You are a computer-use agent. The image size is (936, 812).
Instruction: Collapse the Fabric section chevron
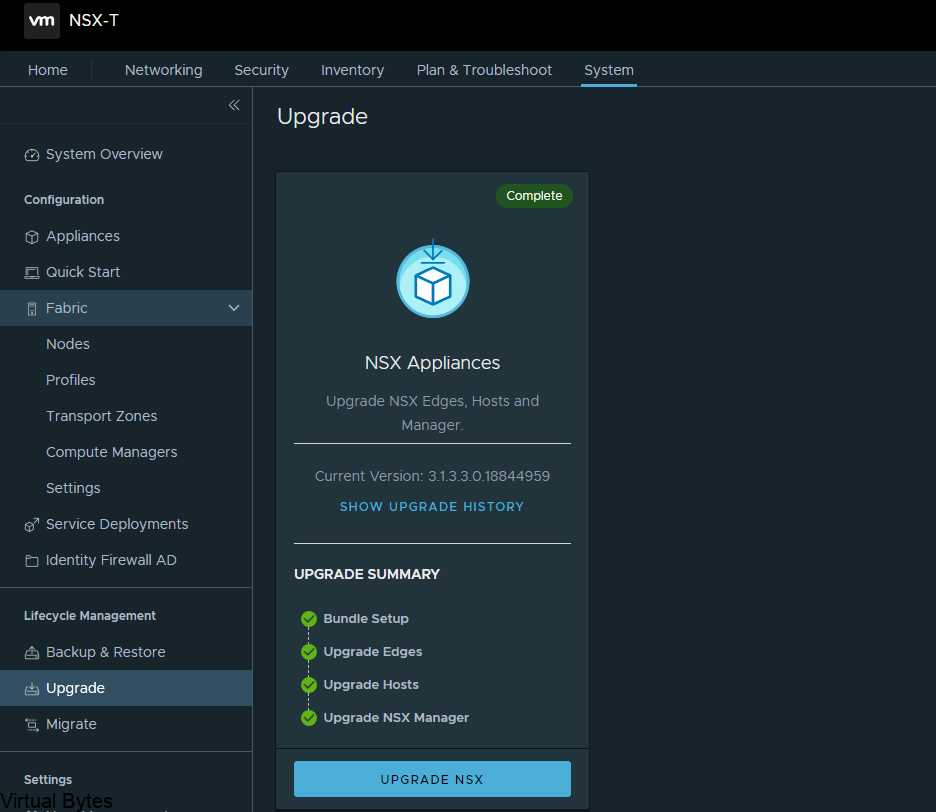coord(234,308)
